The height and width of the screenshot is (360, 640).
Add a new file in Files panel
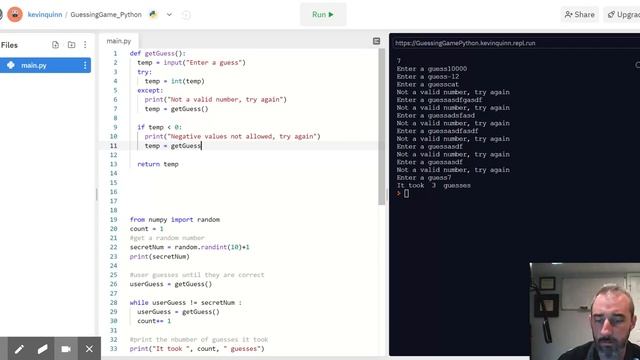tap(56, 45)
